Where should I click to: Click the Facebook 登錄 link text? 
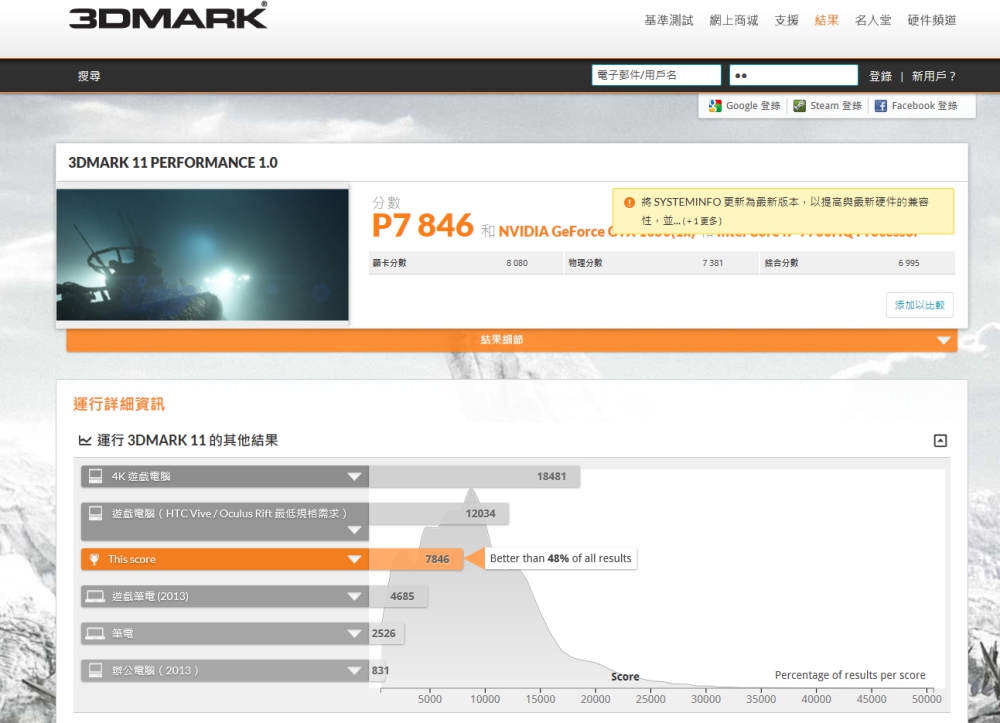coord(924,106)
